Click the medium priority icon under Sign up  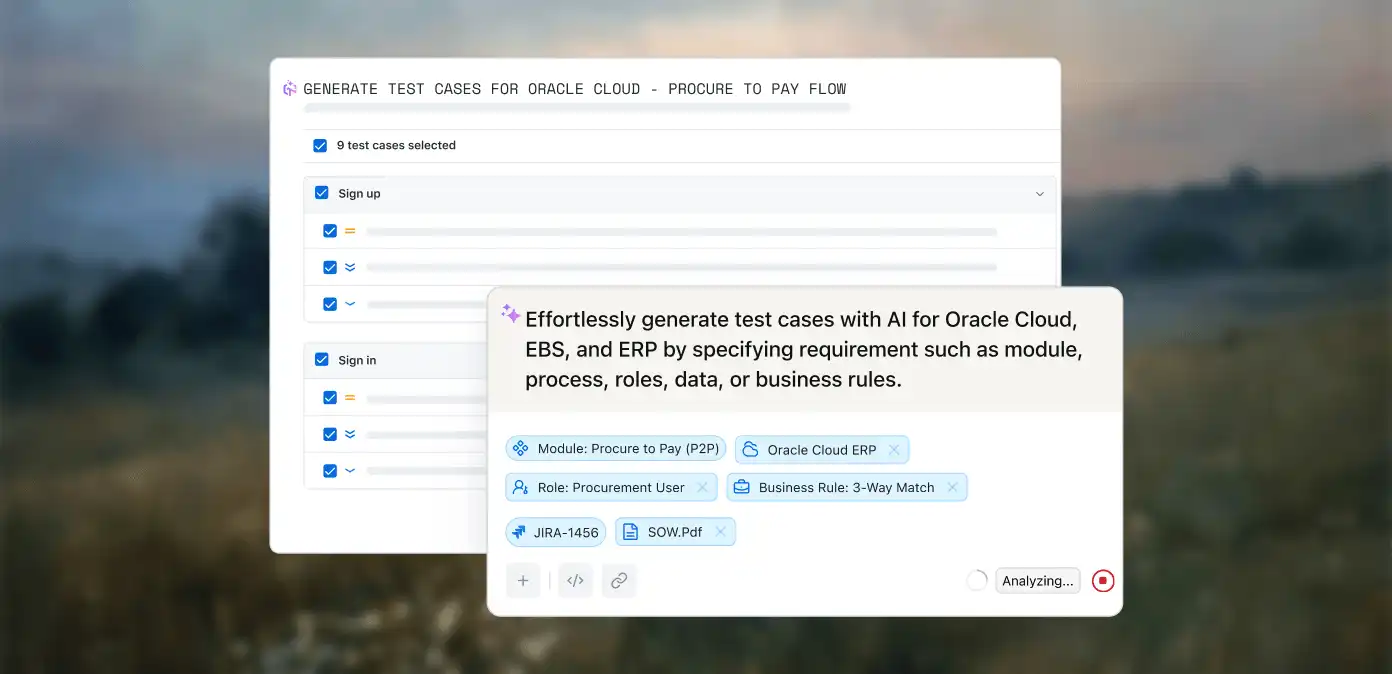(x=350, y=231)
